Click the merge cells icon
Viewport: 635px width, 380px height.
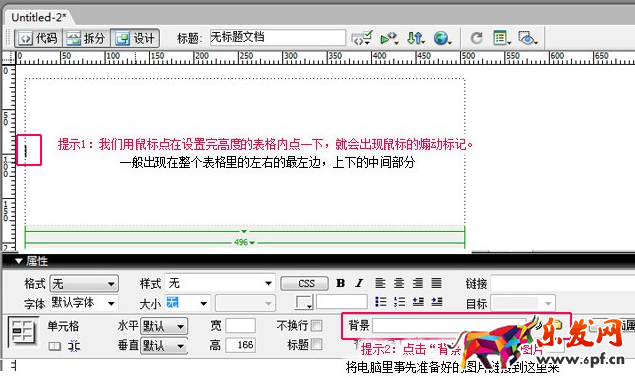[55, 346]
